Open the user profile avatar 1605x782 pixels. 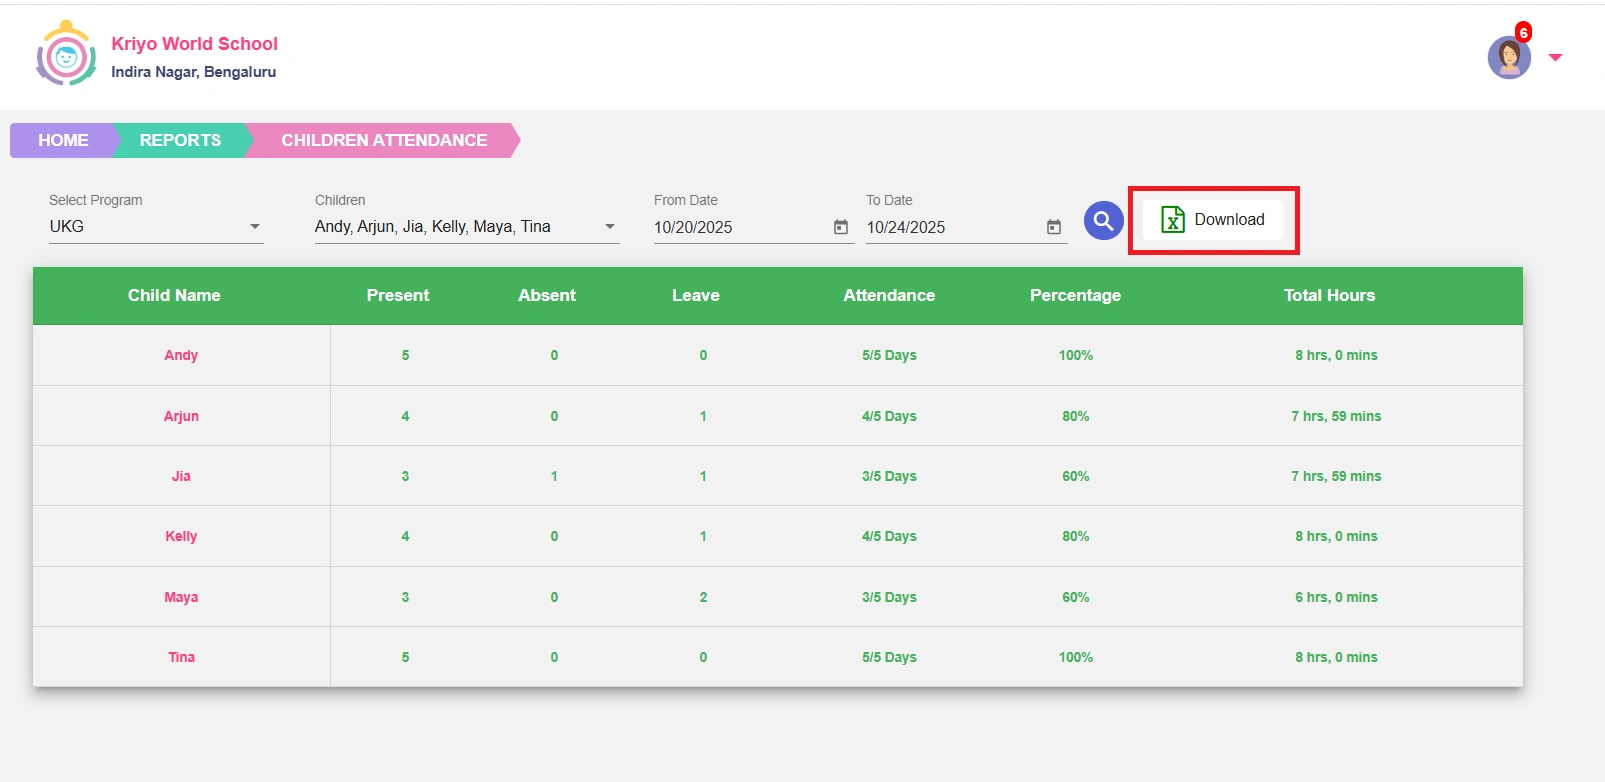point(1509,57)
